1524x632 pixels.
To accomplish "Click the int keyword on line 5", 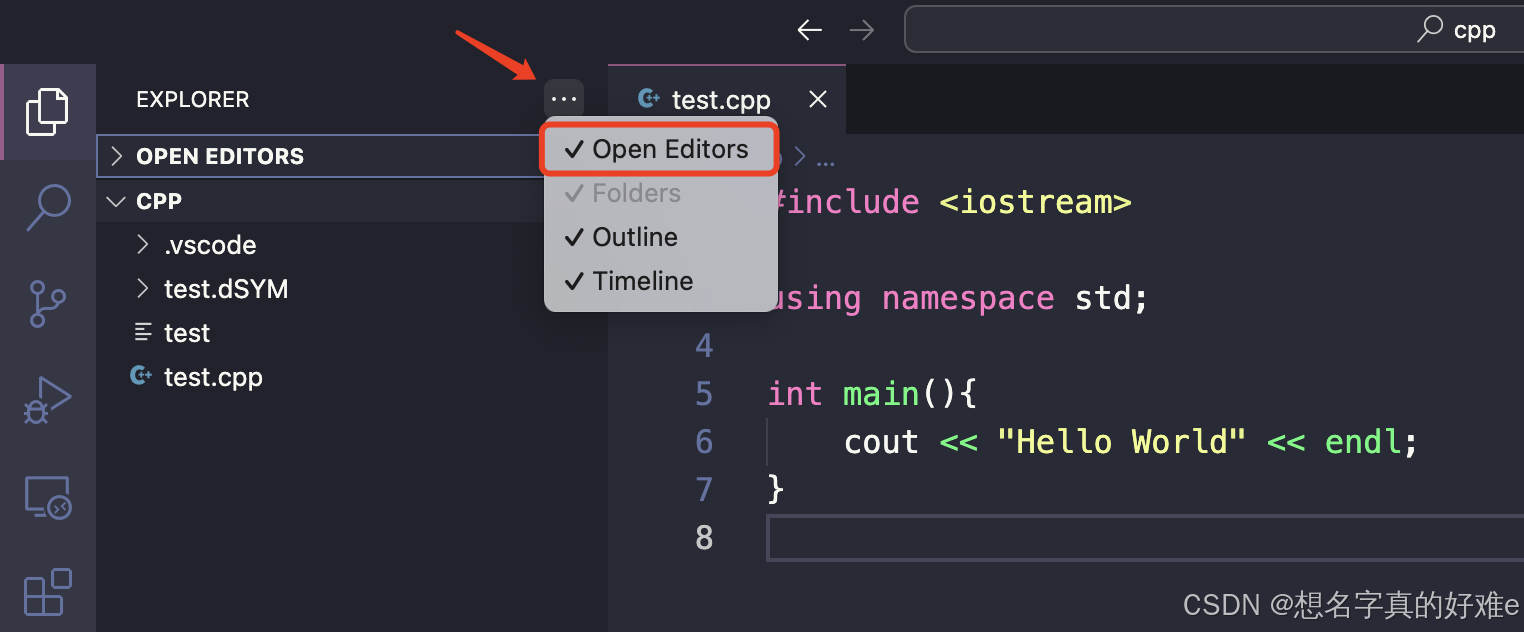I will click(x=795, y=394).
